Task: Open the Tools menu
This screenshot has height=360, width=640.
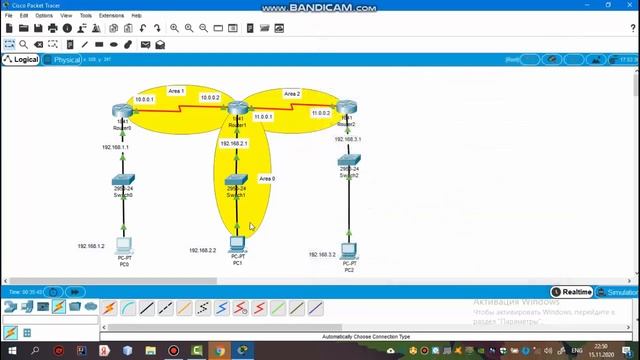Action: coord(86,16)
